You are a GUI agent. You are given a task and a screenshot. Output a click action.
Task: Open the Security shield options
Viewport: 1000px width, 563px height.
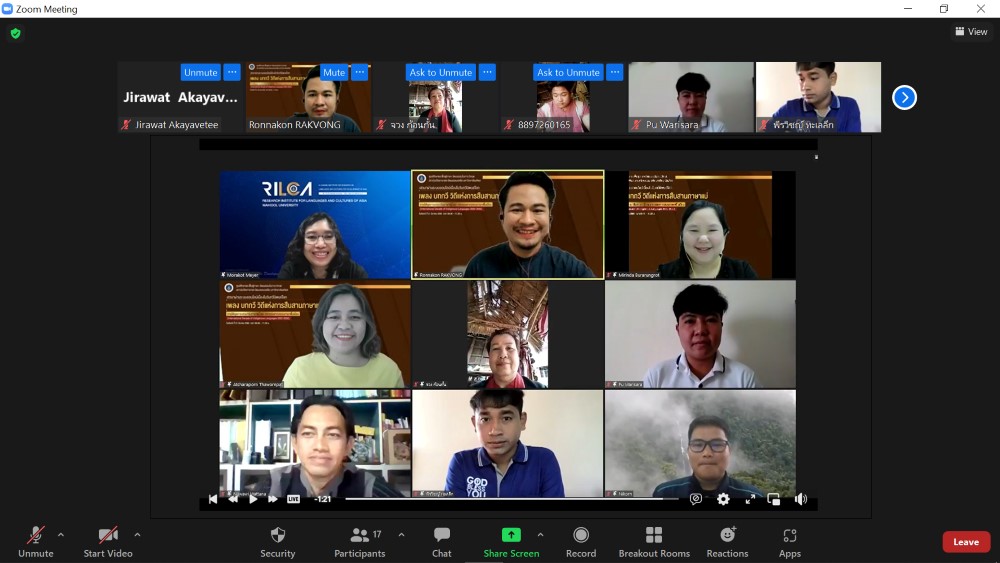point(278,541)
